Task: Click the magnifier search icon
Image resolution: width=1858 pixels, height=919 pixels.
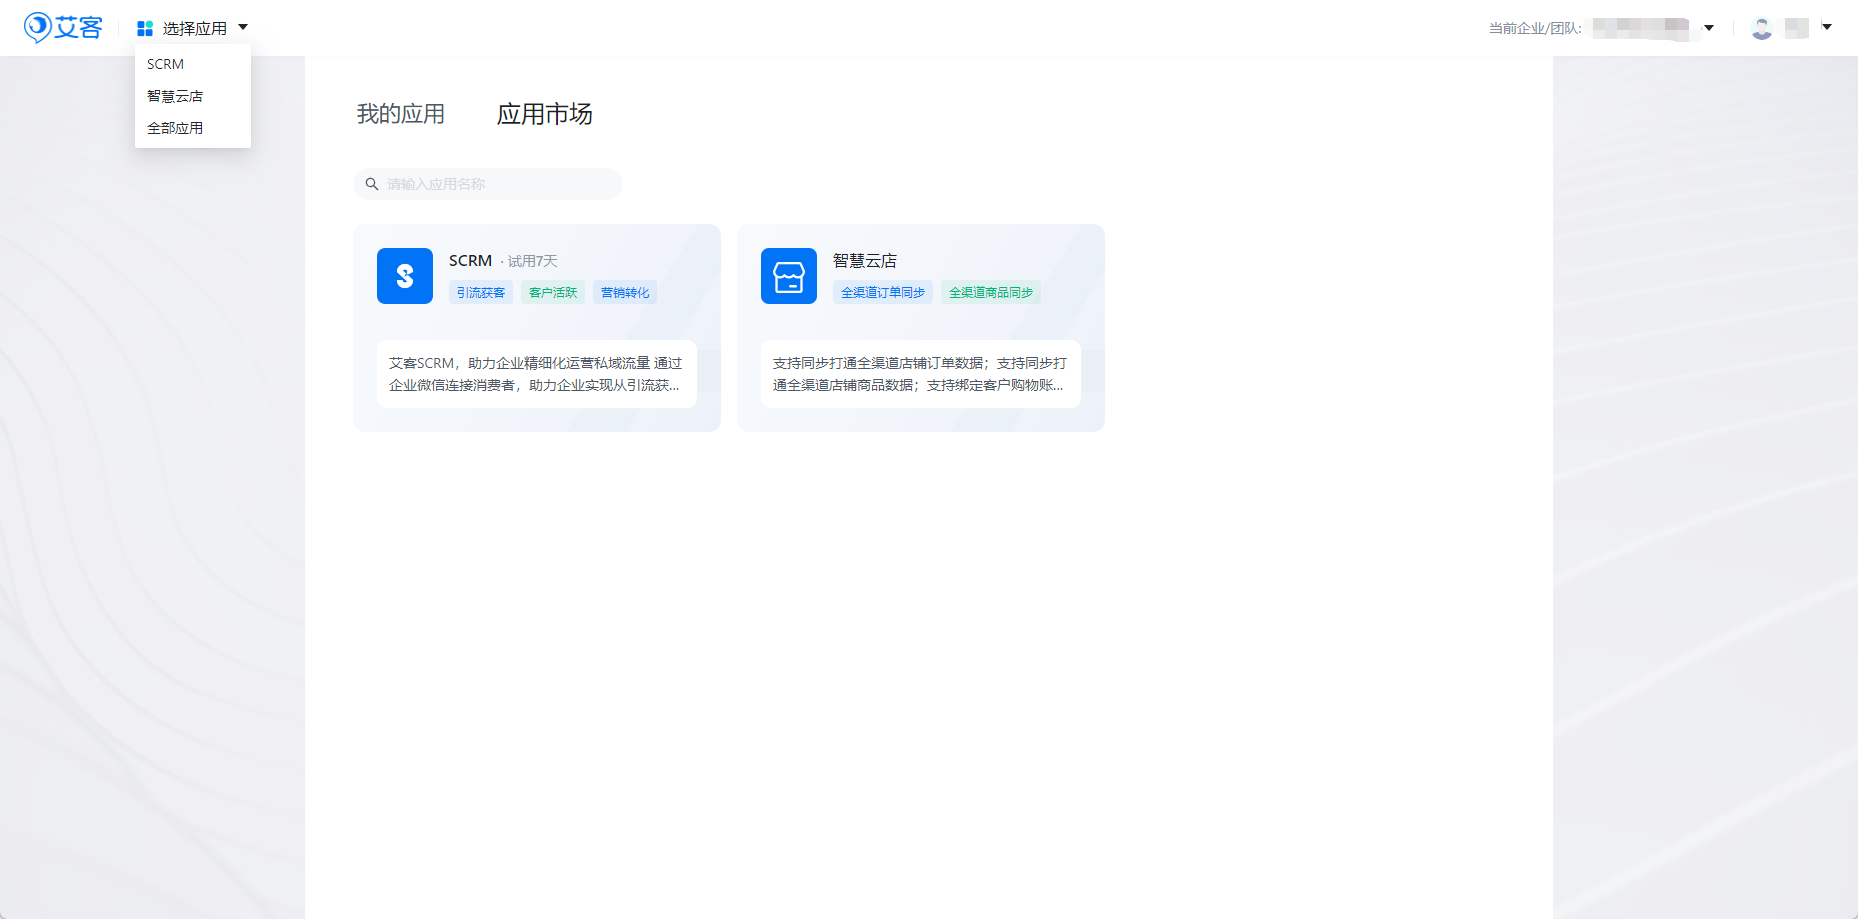Action: (372, 184)
